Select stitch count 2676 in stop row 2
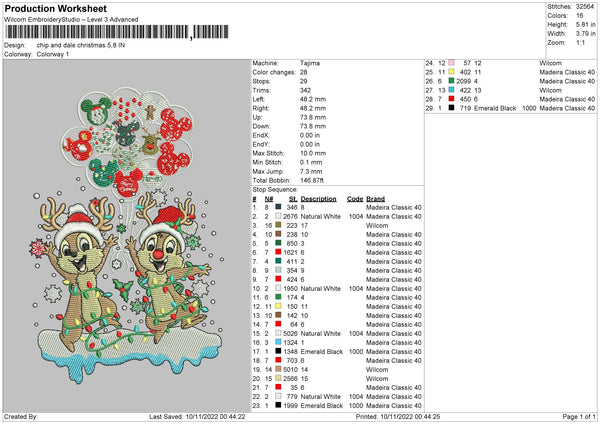The width and height of the screenshot is (600, 424). (x=290, y=216)
